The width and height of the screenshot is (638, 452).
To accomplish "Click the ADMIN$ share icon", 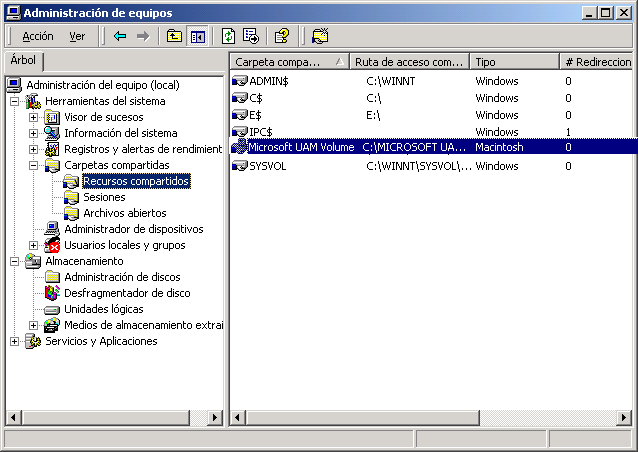I will (x=240, y=81).
